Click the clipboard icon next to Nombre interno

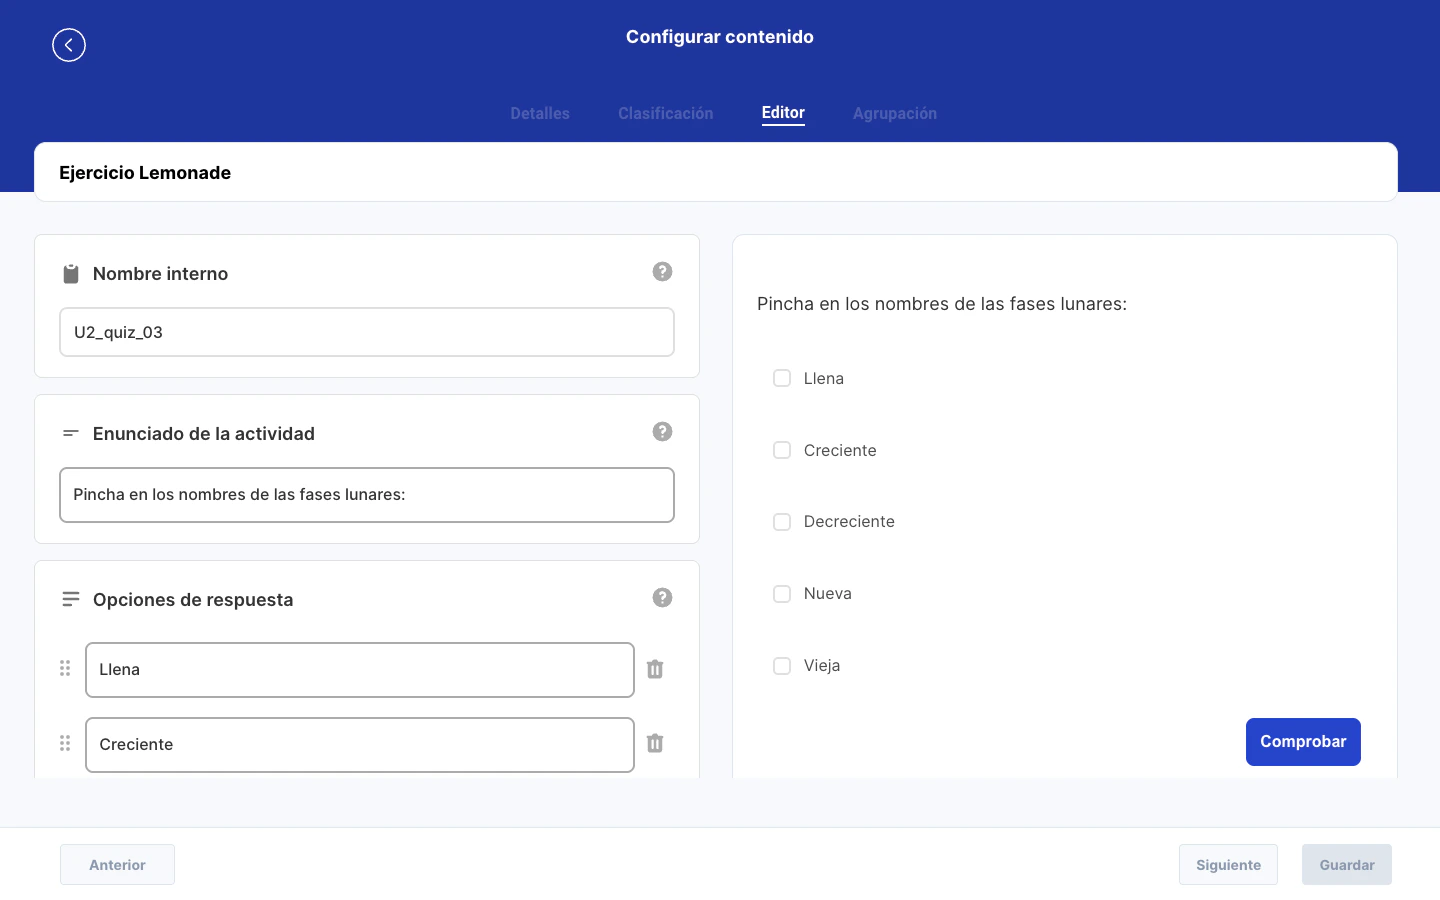[70, 273]
